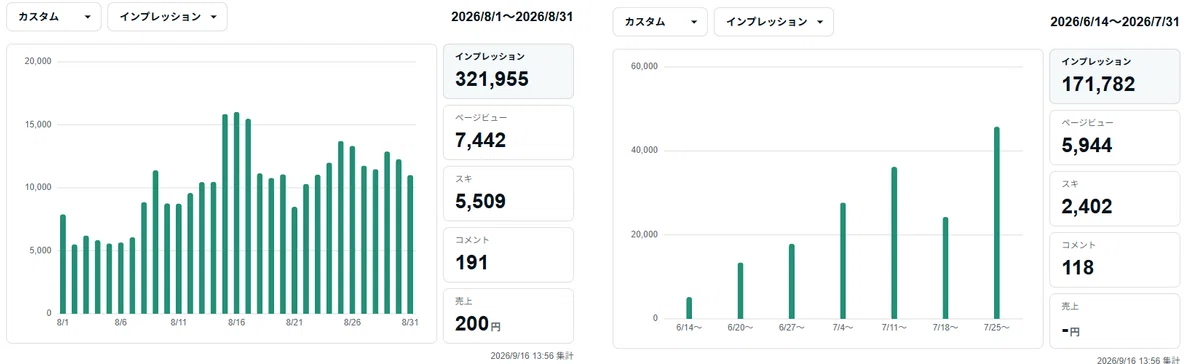Viewport: 1200px width, 364px height.
Task: Click the bar above the 7/18〜 label
Action: tap(945, 268)
